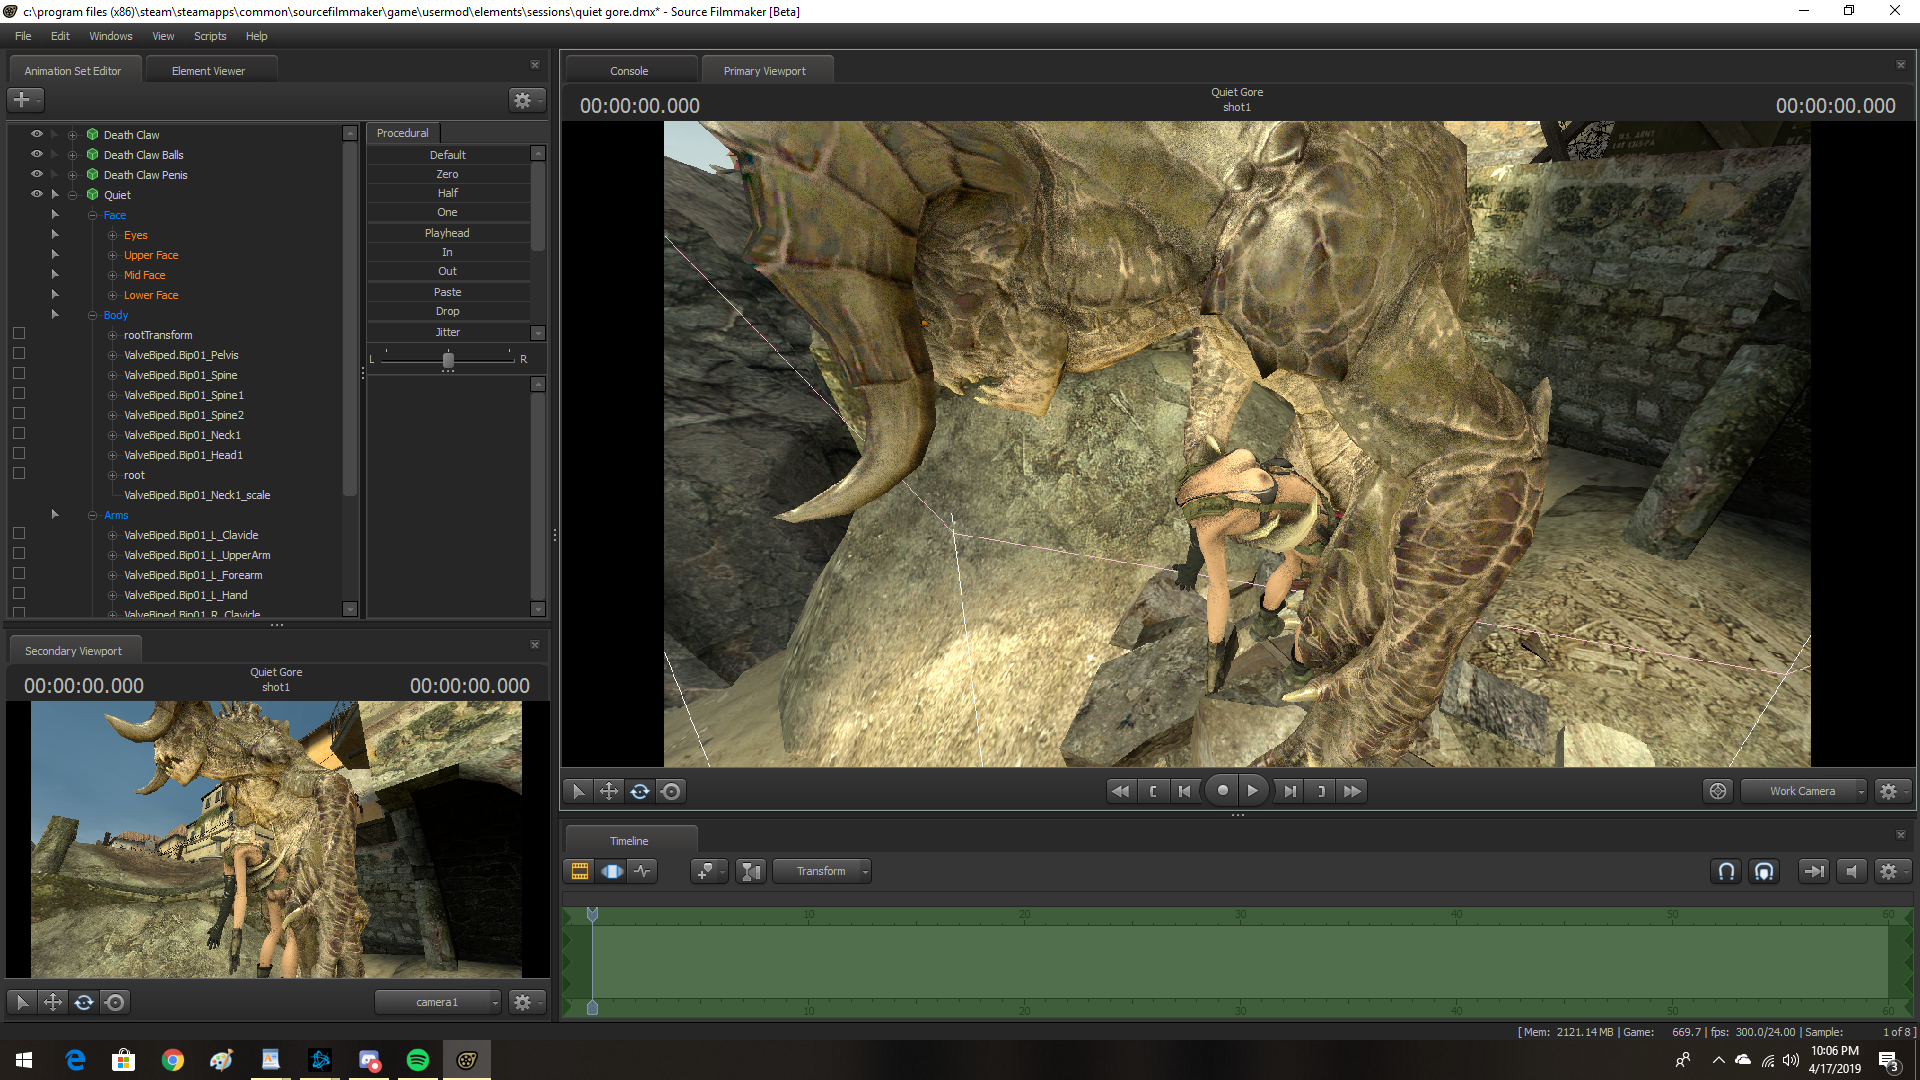This screenshot has width=1920, height=1080.
Task: Check the box beside ValveBiped.Bip01_Spine
Action: click(x=19, y=374)
